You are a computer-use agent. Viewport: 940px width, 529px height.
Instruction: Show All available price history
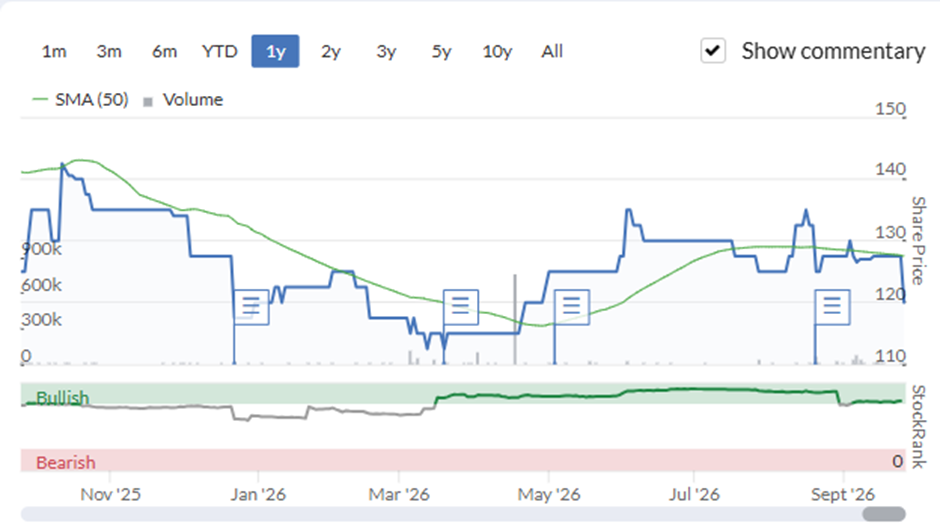552,52
